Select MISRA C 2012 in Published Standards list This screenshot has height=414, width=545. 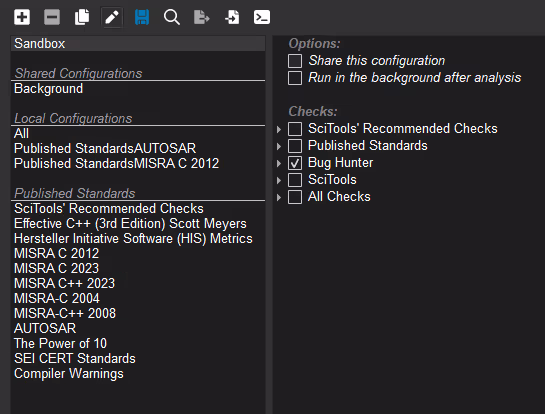pyautogui.click(x=138, y=253)
